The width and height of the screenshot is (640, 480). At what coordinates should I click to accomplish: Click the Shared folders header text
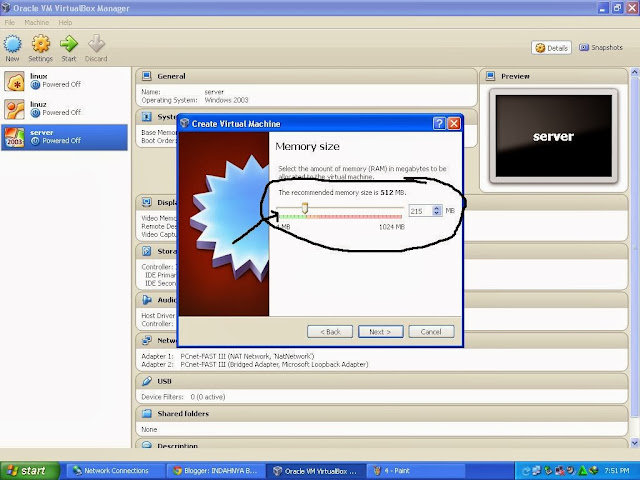click(183, 413)
